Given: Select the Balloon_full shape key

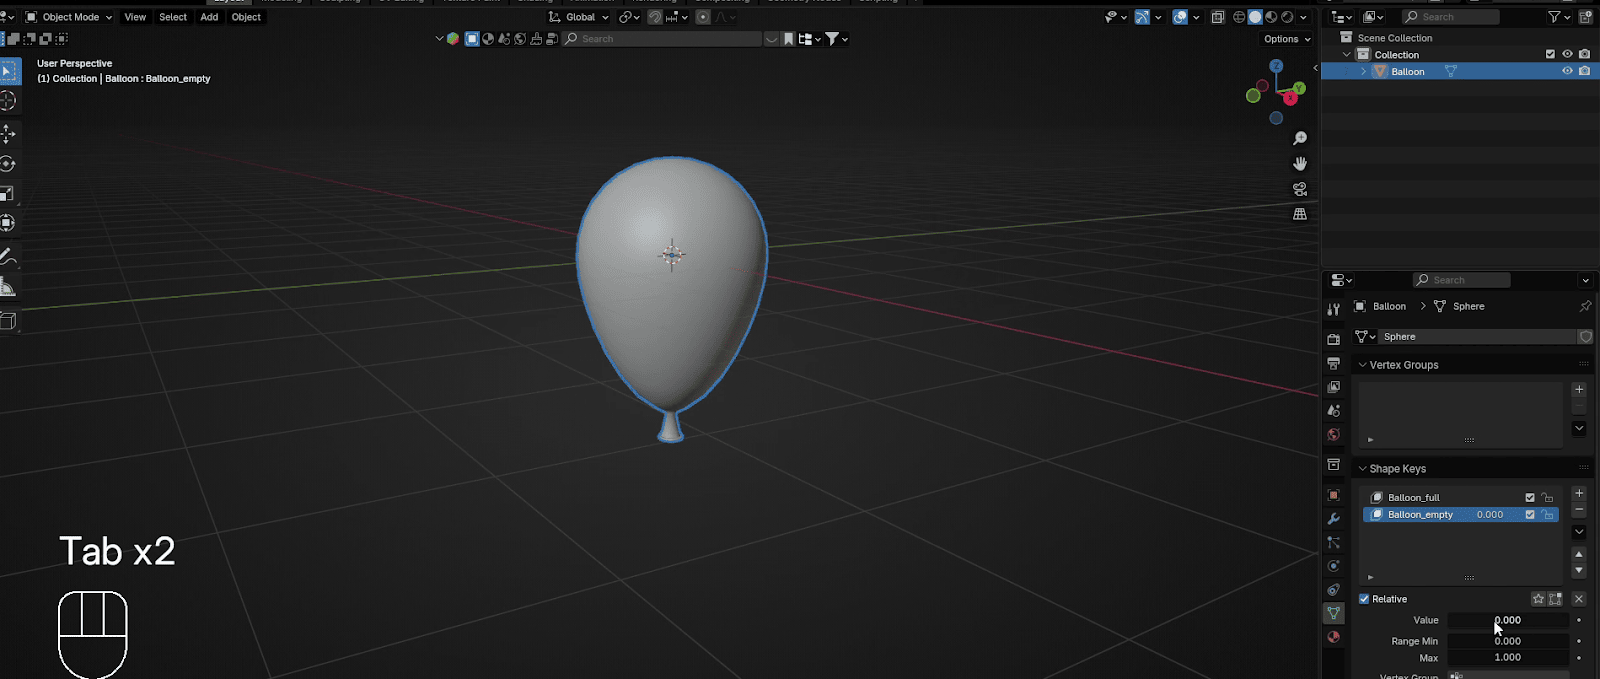Looking at the screenshot, I should pyautogui.click(x=1414, y=497).
